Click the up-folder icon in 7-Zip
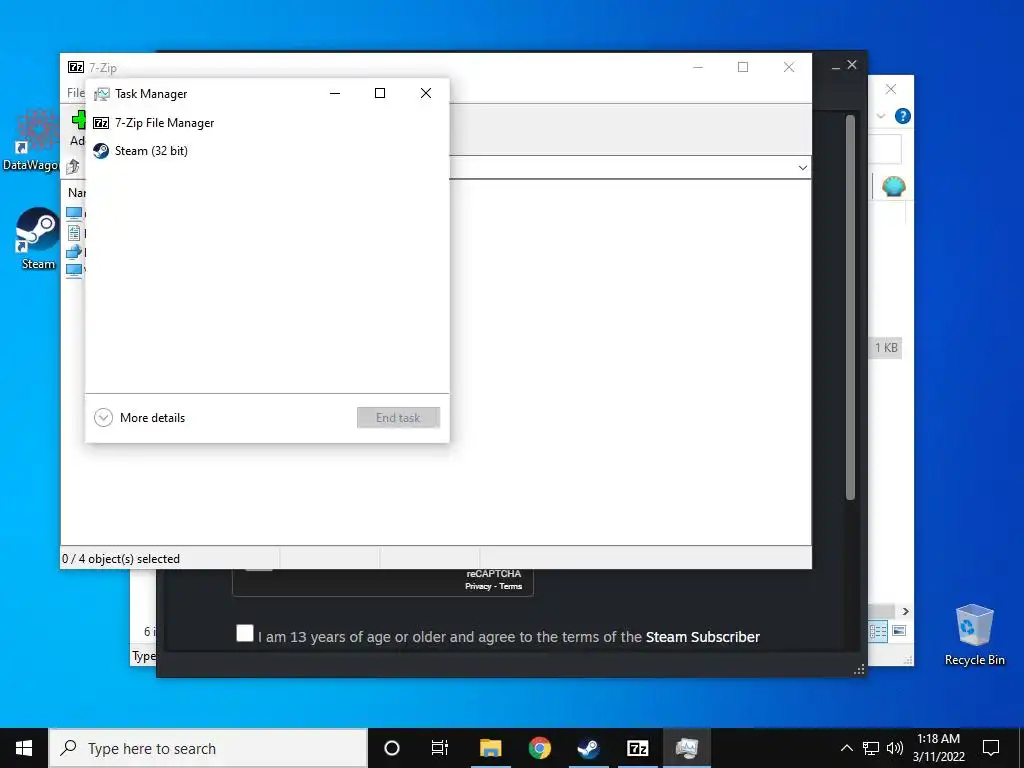1024x768 pixels. point(73,167)
